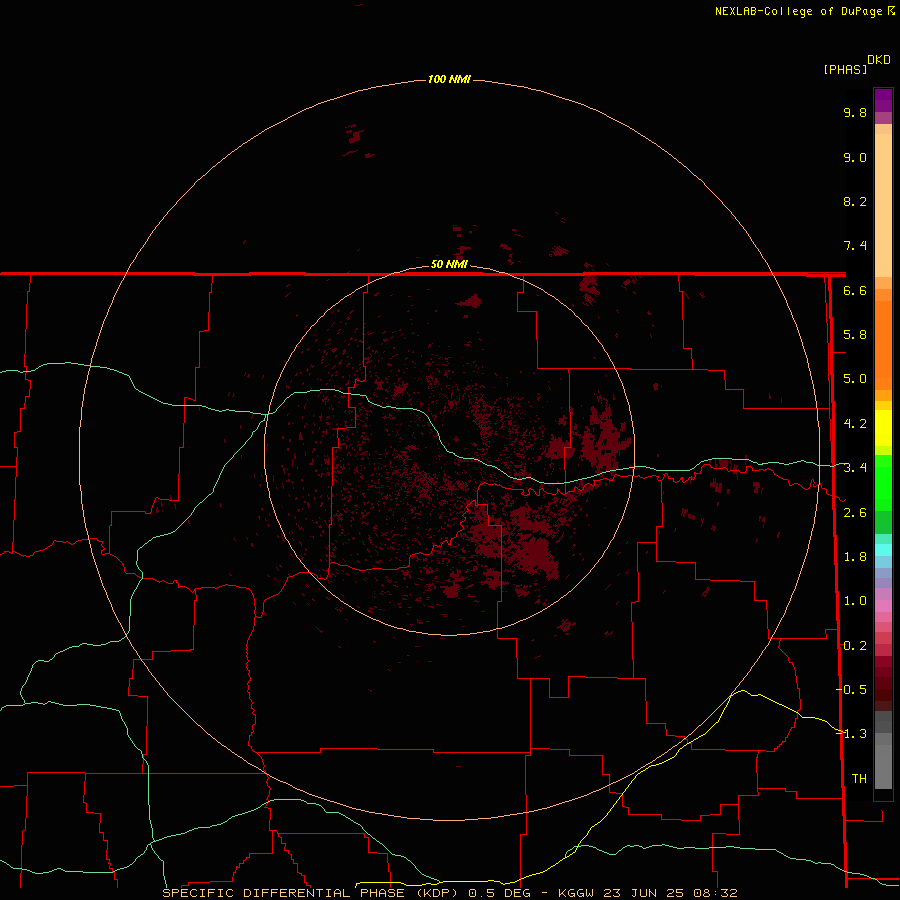Click the 1.8 scale label

(855, 557)
